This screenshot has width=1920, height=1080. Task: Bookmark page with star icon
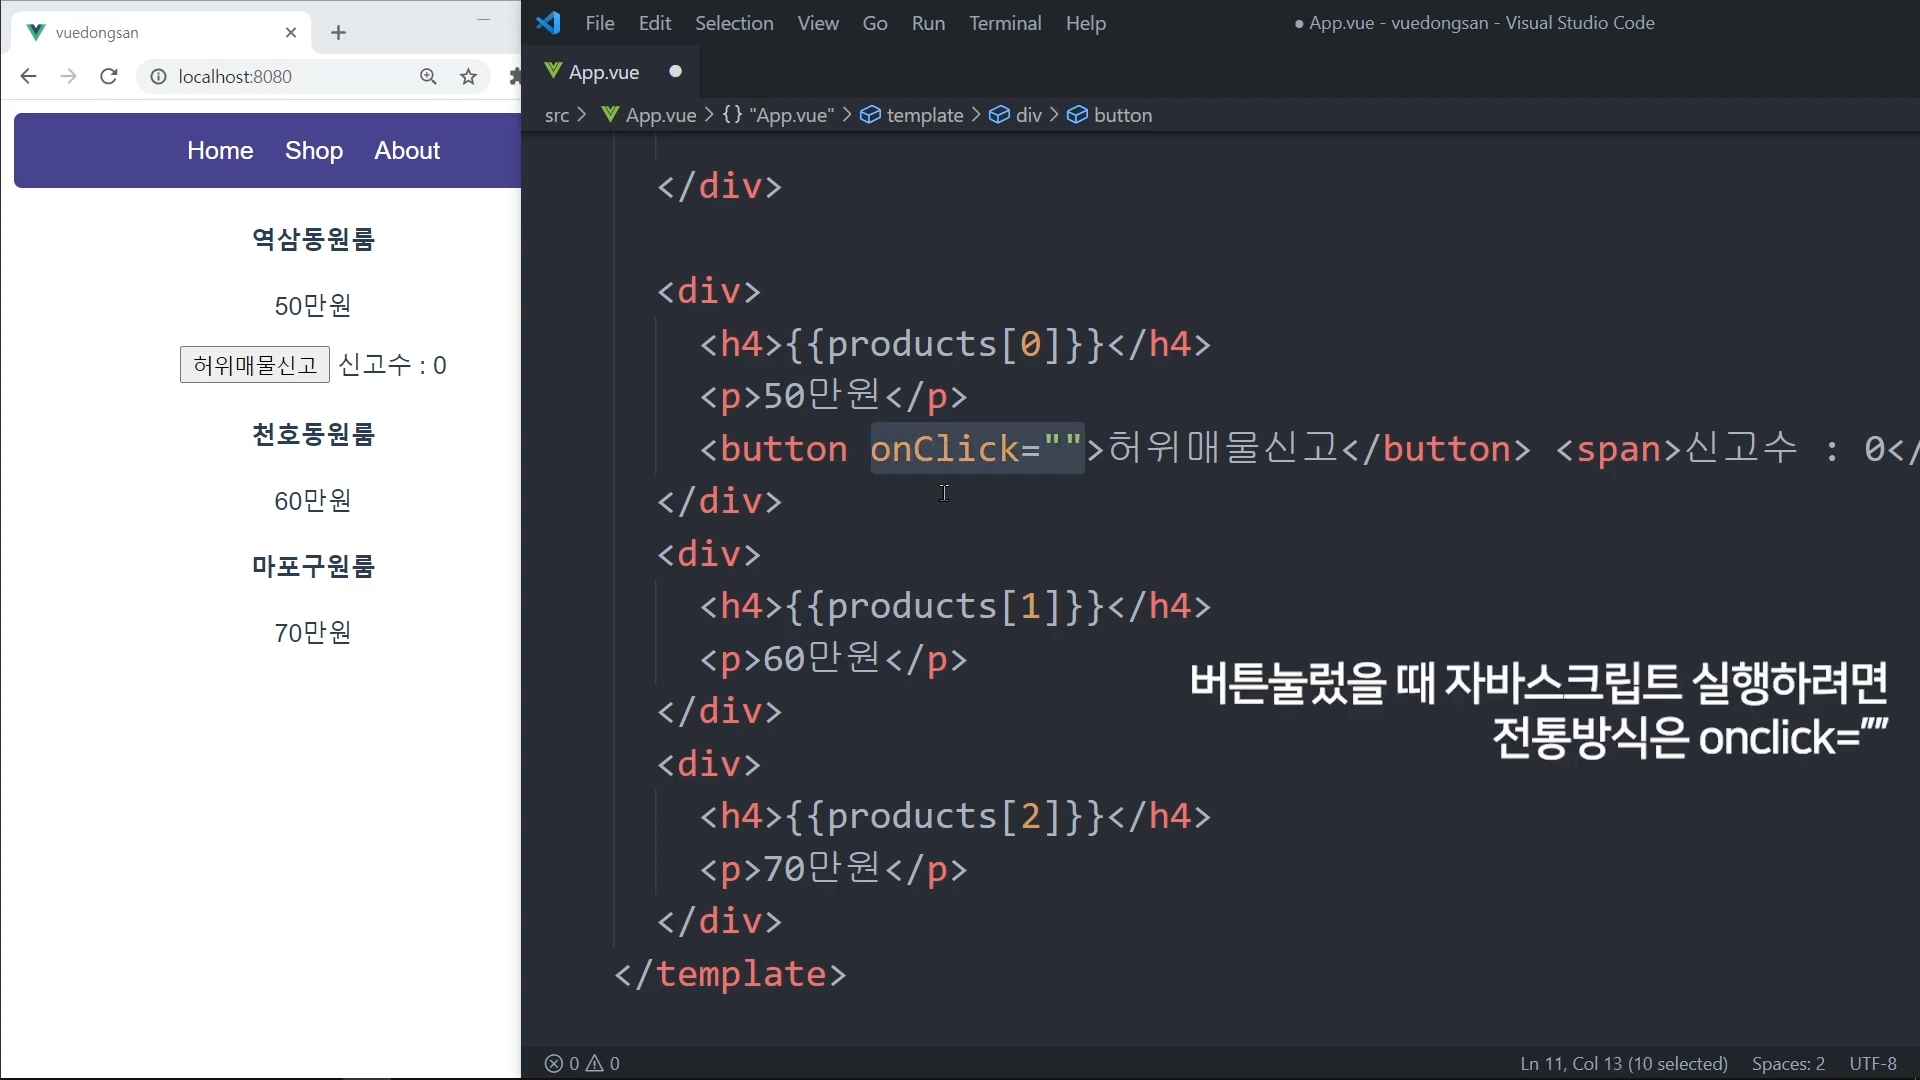coord(468,77)
